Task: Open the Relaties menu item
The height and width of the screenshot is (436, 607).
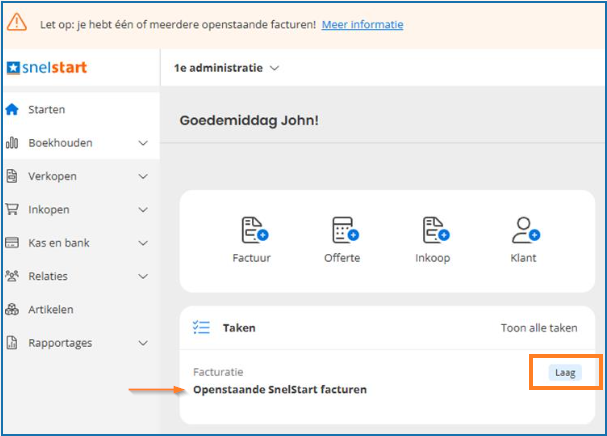Action: (50, 276)
